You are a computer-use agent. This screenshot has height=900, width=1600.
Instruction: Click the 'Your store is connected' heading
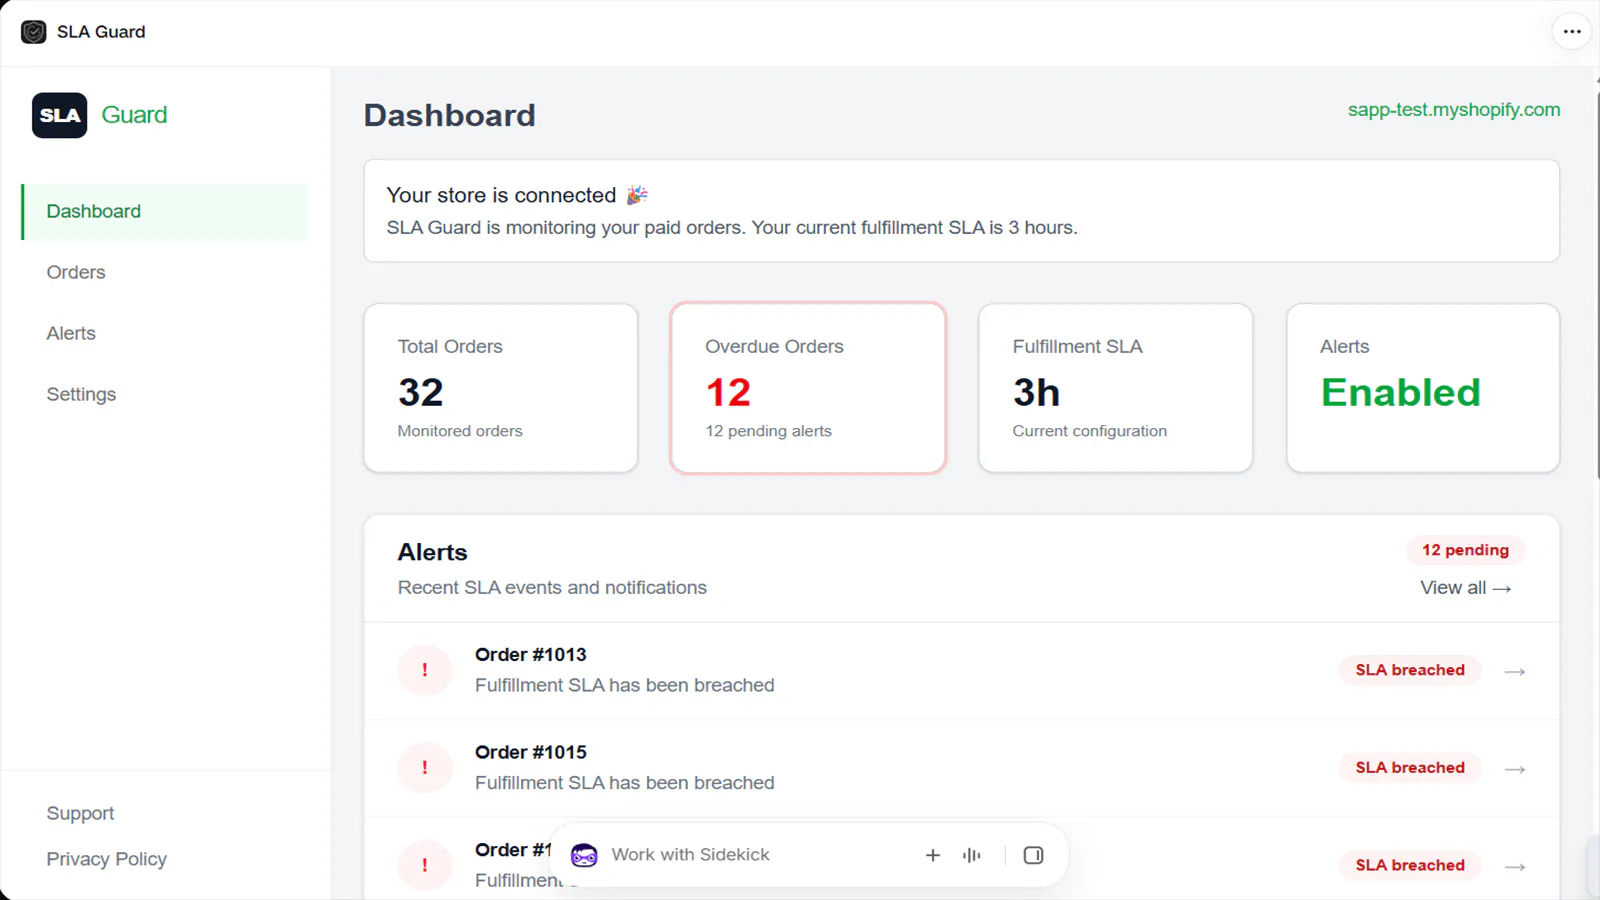[501, 195]
